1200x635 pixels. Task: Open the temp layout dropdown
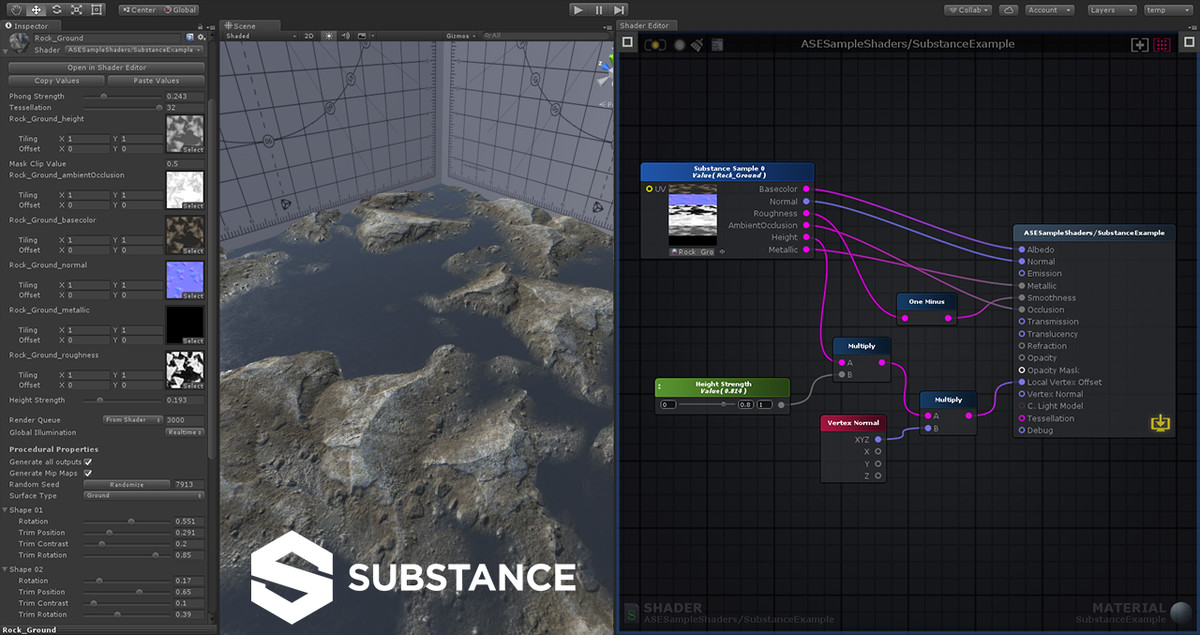click(1167, 9)
